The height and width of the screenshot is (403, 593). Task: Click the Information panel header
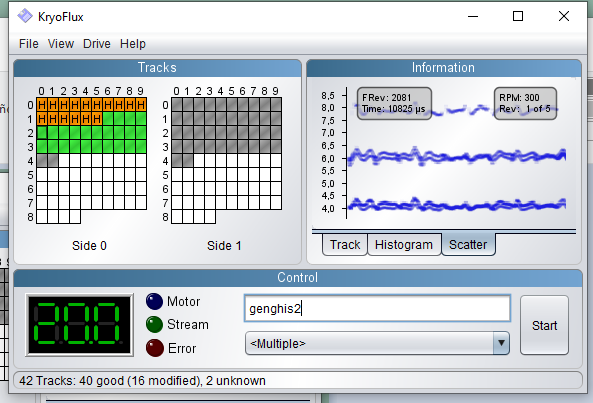click(x=444, y=68)
